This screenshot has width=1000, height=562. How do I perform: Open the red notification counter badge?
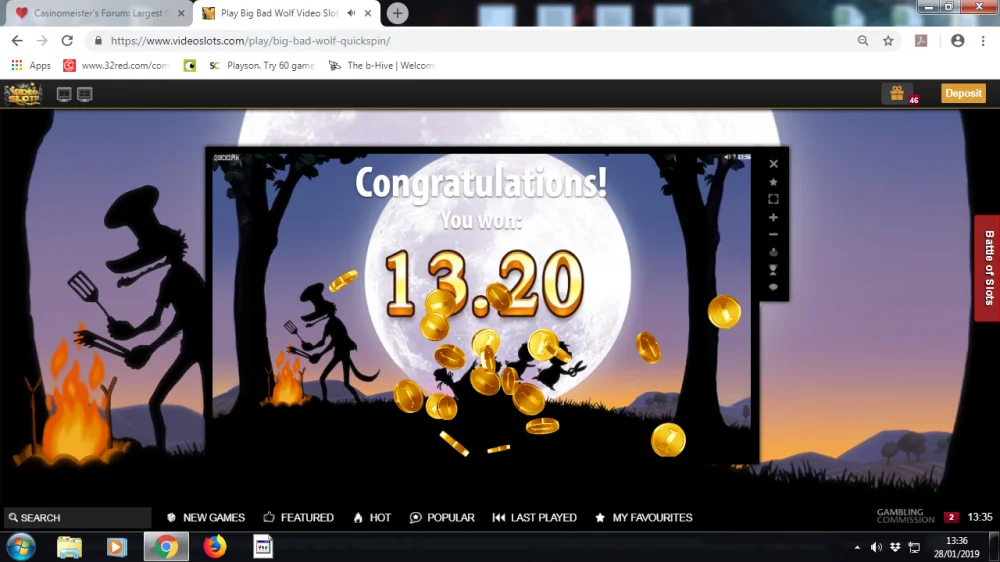tap(951, 517)
